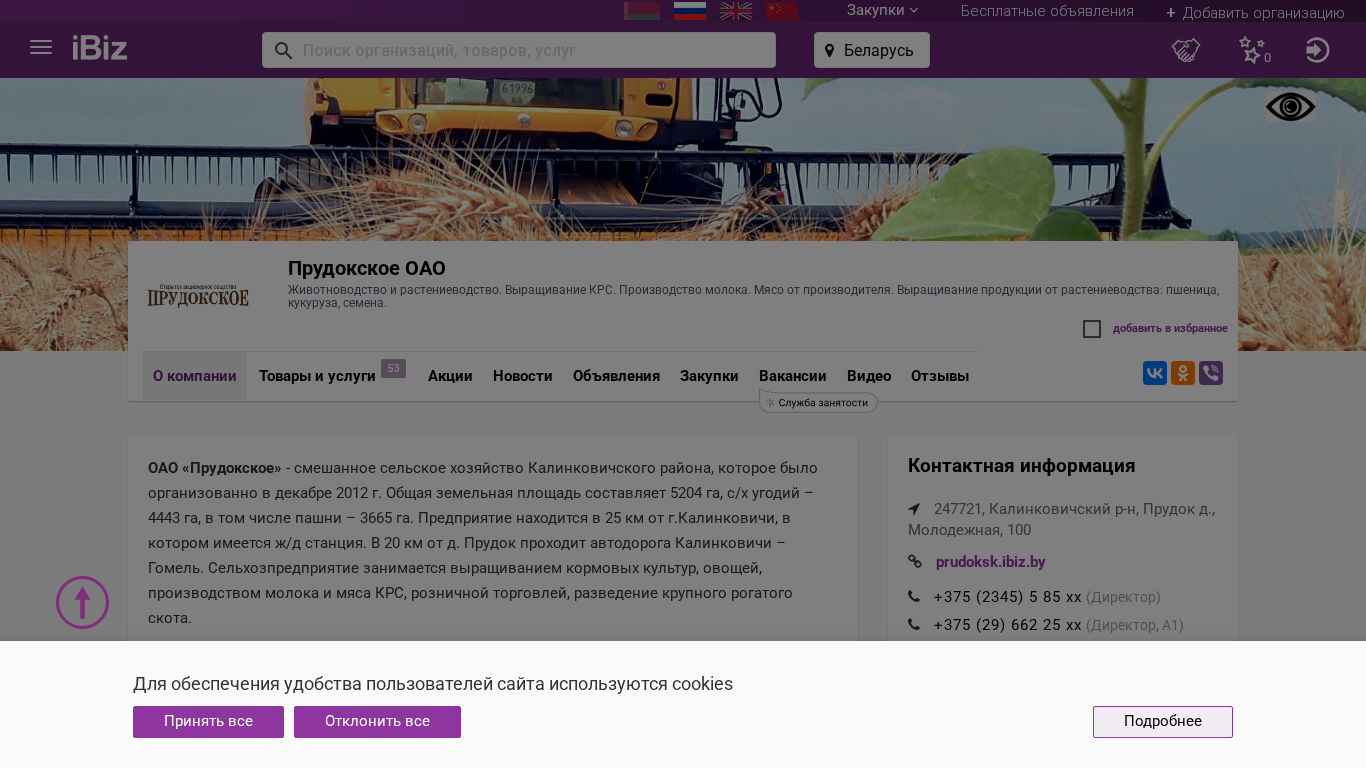Open the Отзывы tab
This screenshot has width=1366, height=768.
940,376
